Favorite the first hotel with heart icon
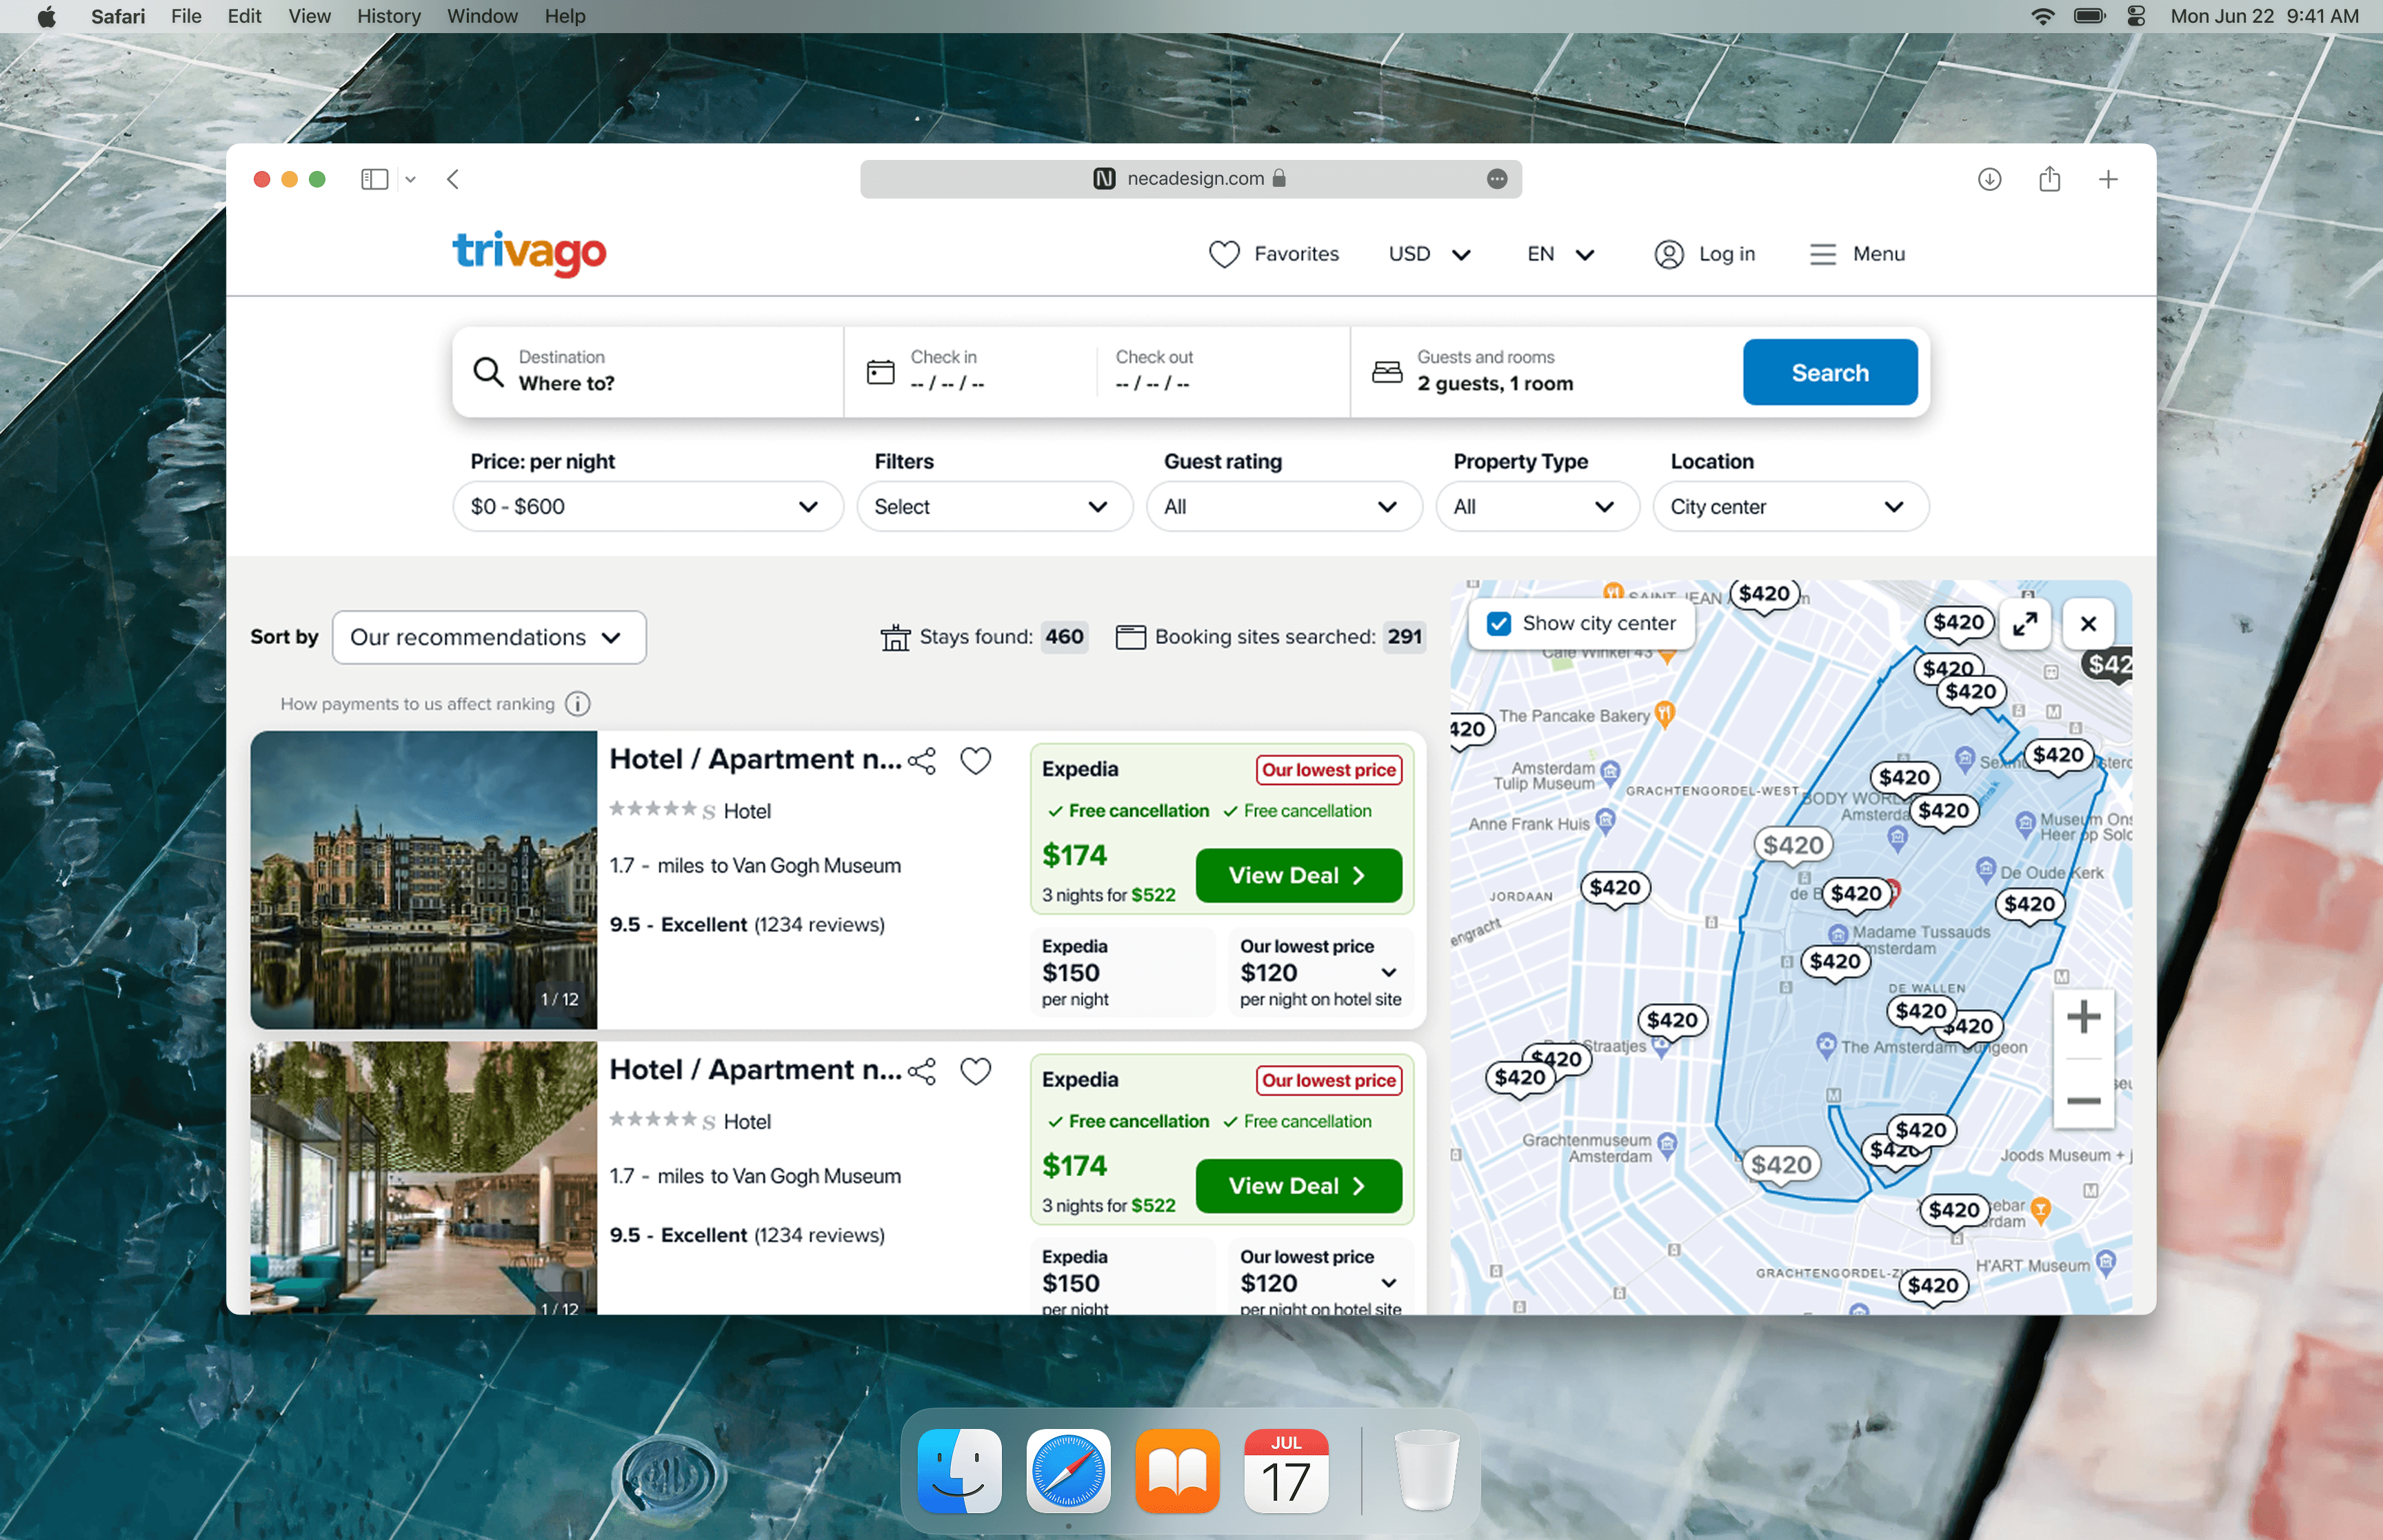This screenshot has width=2383, height=1540. [975, 761]
